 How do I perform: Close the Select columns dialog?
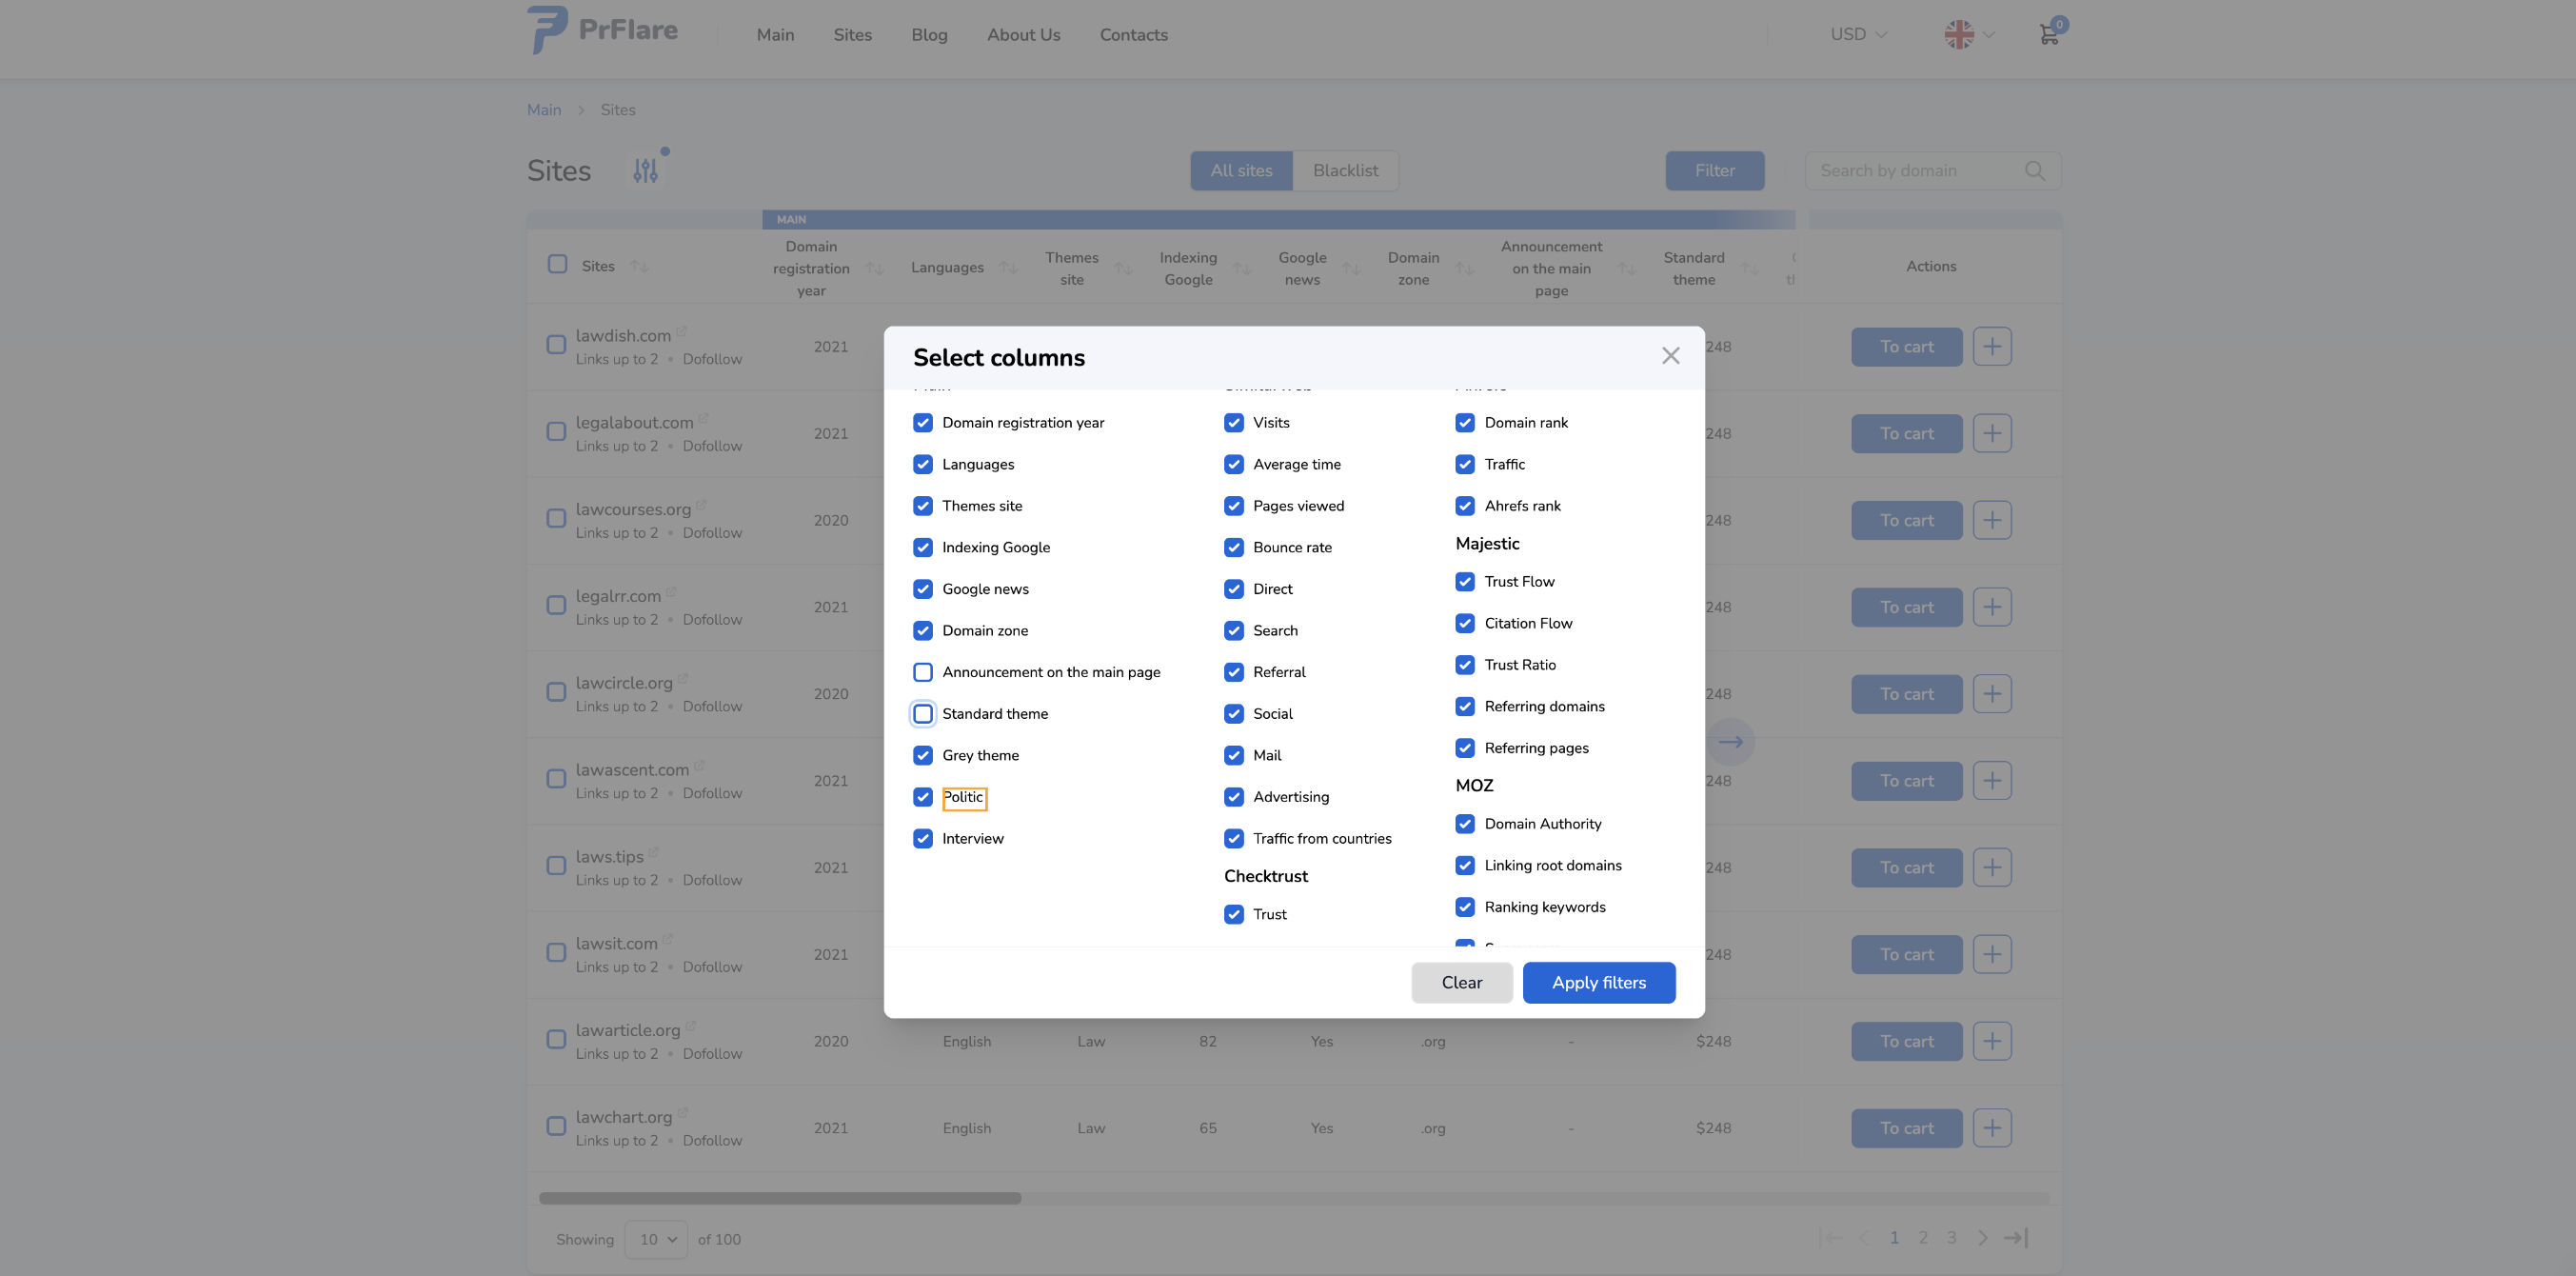1670,356
